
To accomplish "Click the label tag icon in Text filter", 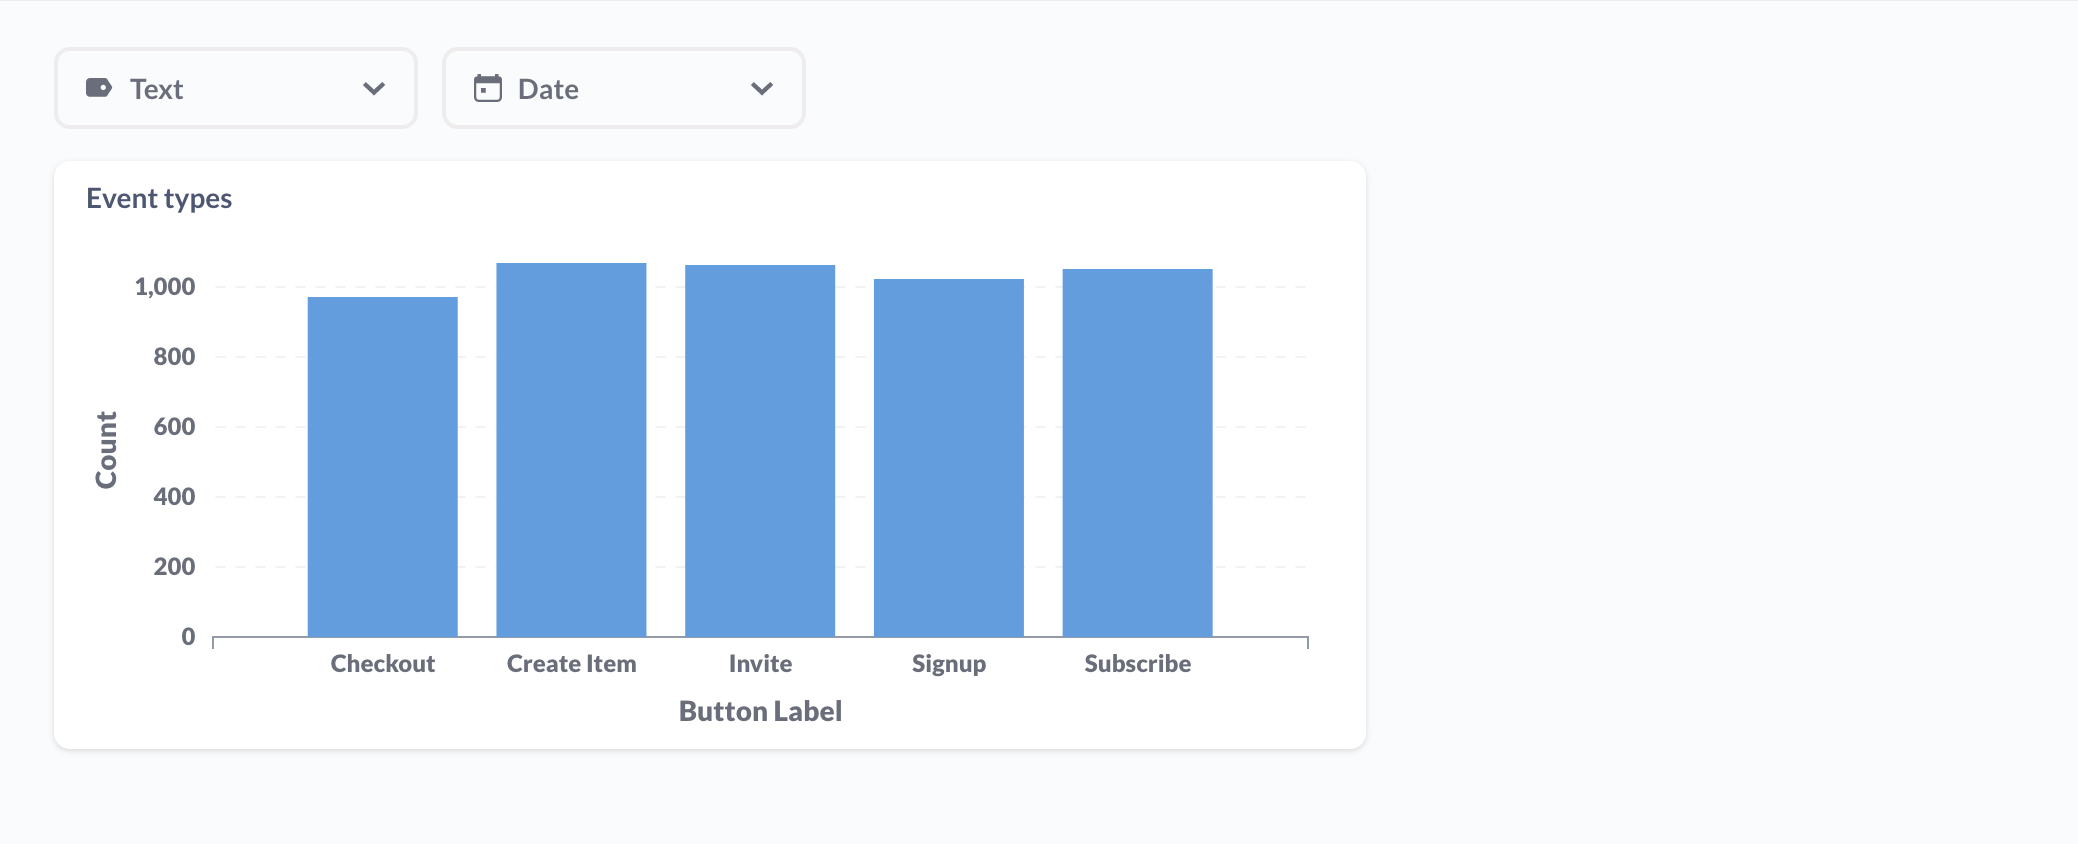I will [x=99, y=88].
